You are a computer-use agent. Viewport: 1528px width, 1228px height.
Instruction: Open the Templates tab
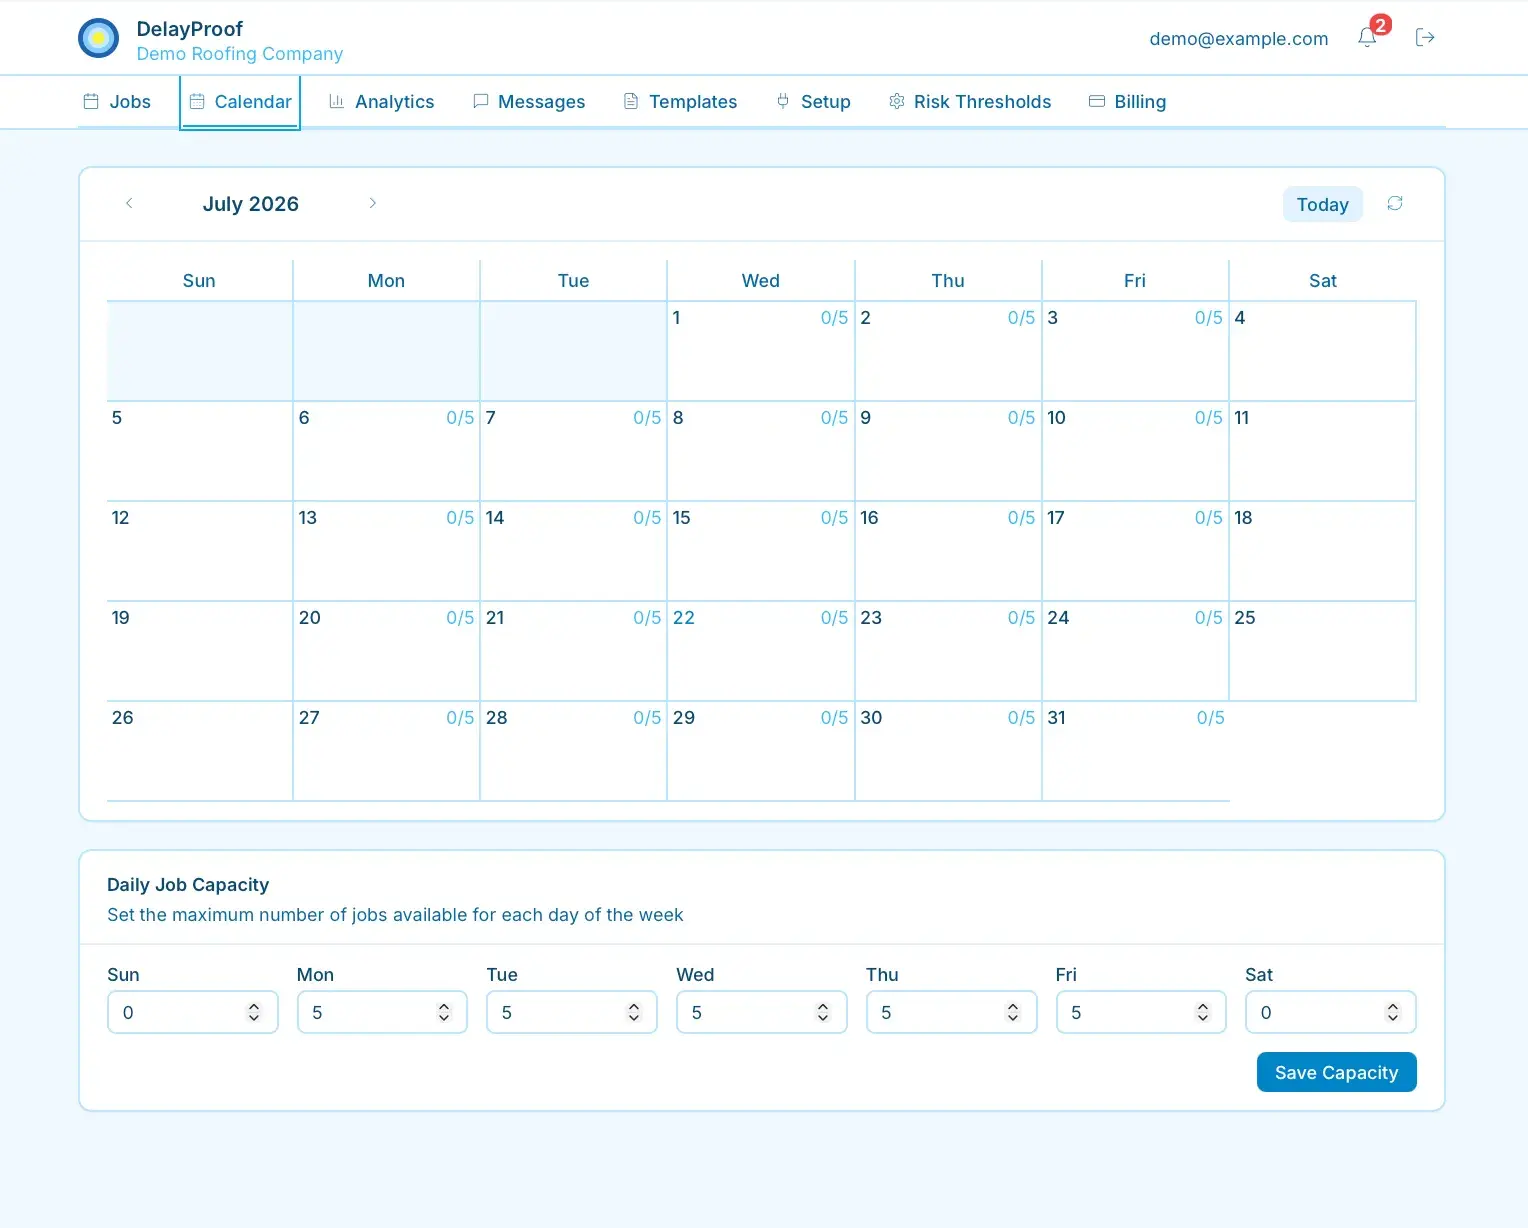click(680, 102)
